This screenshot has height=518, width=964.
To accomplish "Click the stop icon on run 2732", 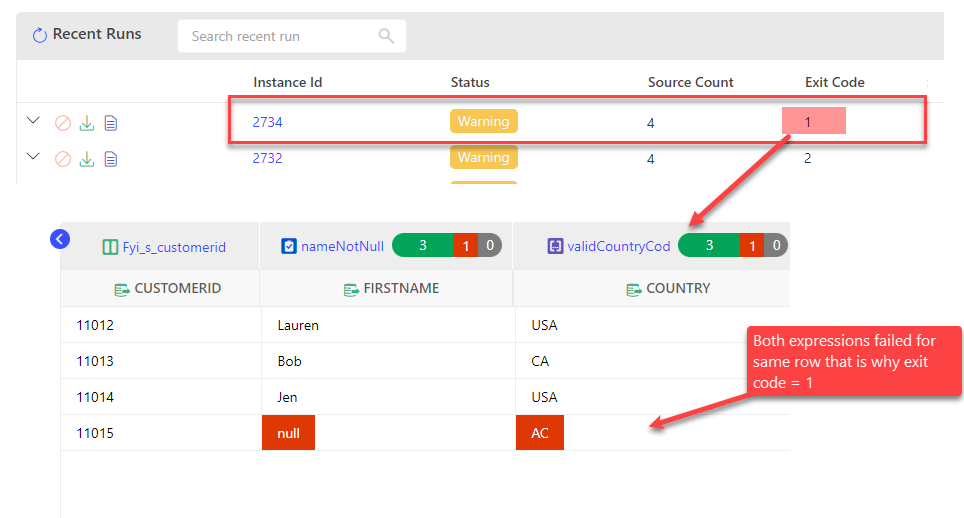I will 63,158.
